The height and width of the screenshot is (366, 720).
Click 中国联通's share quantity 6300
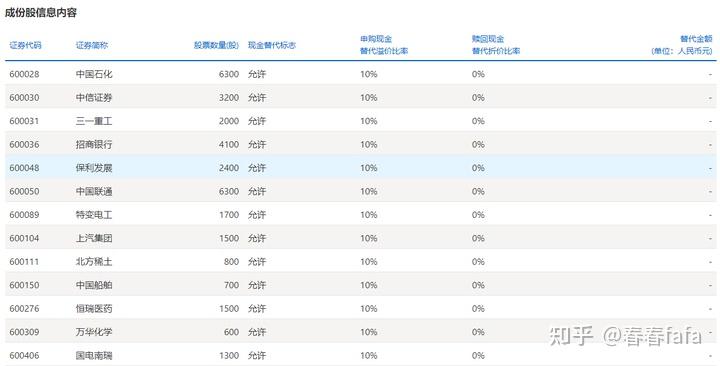pos(229,191)
